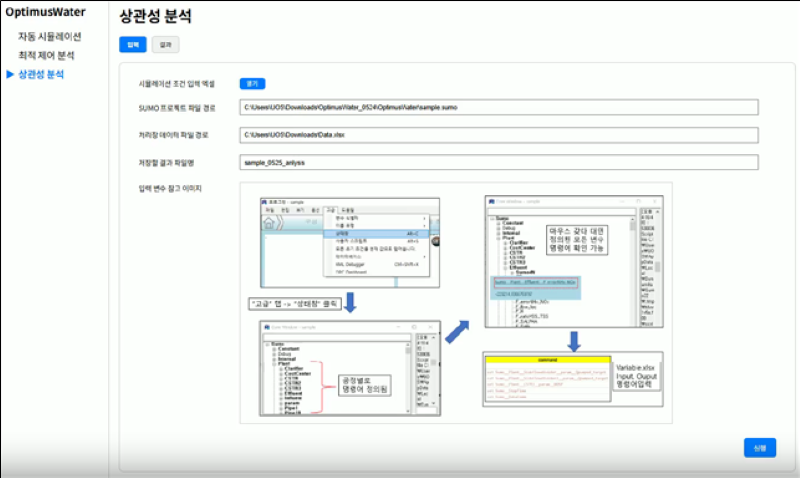Click the OptimusWater app title

pos(45,13)
